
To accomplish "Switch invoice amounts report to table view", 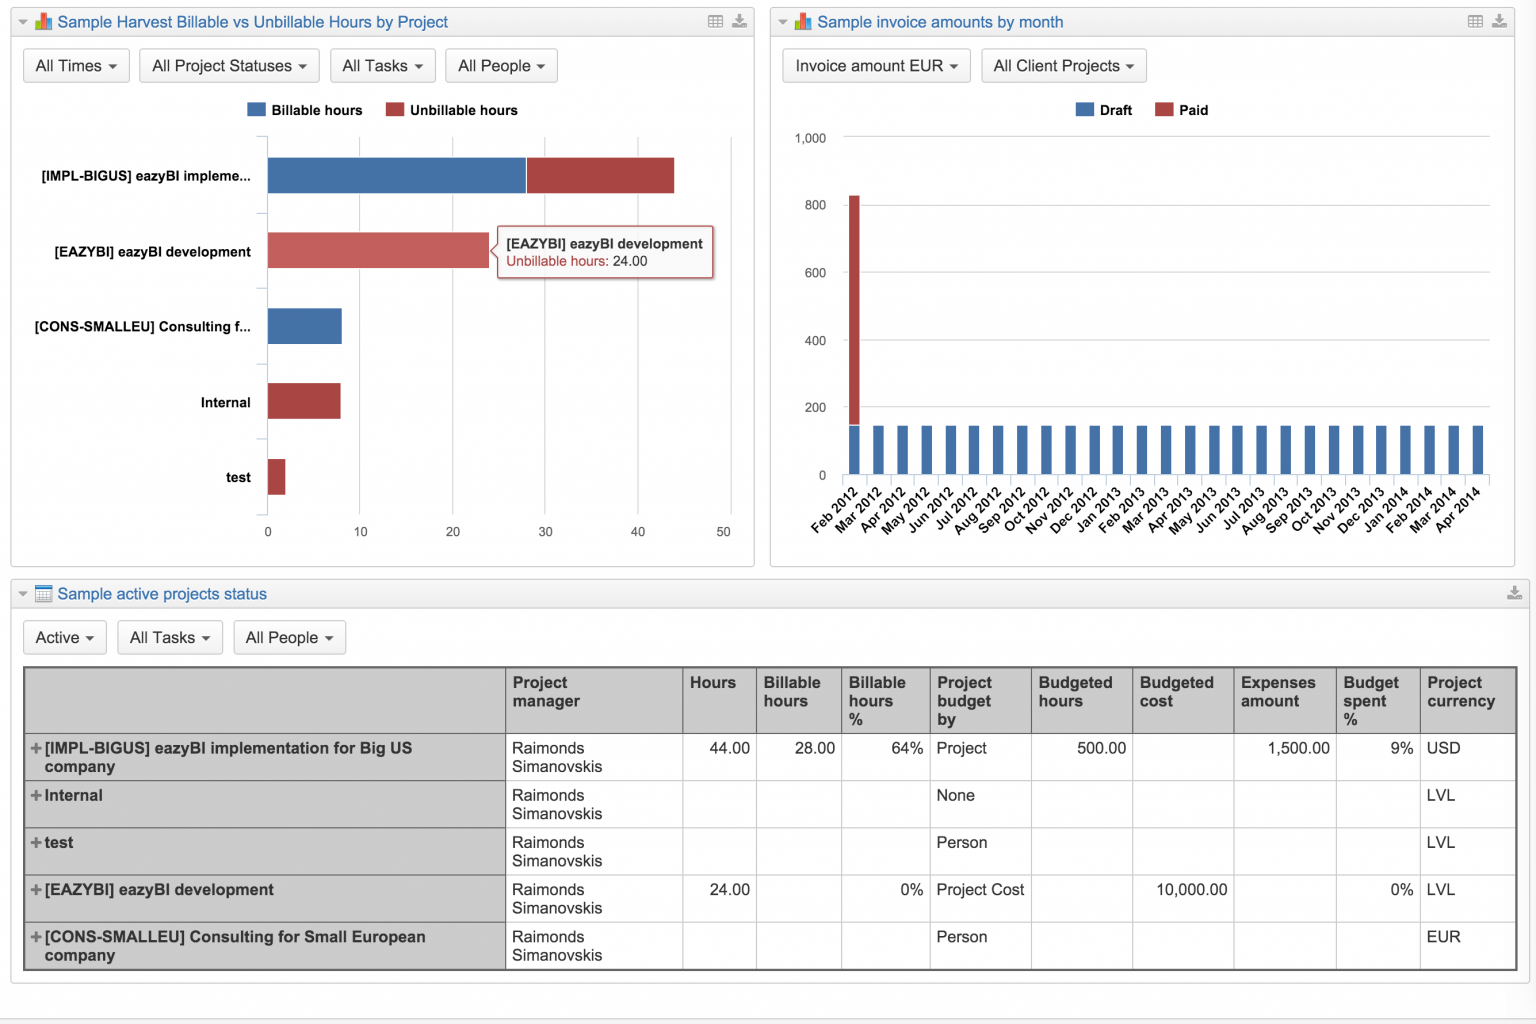I will coord(1474,20).
